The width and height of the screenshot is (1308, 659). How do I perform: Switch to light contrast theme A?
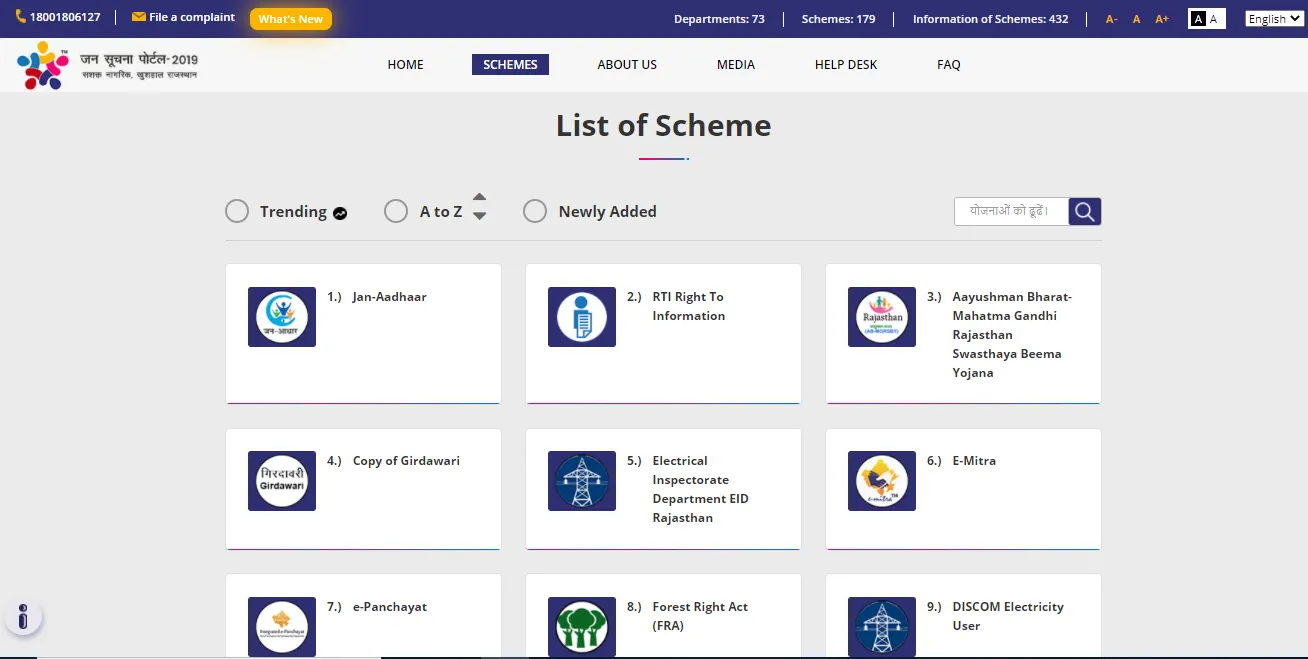click(1214, 19)
